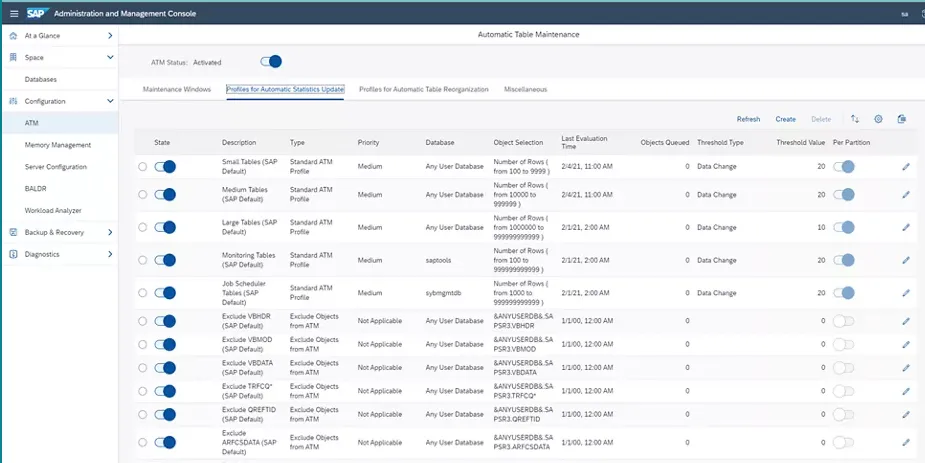Edit the Small Tables profile pencil
The width and height of the screenshot is (925, 463).
click(906, 166)
